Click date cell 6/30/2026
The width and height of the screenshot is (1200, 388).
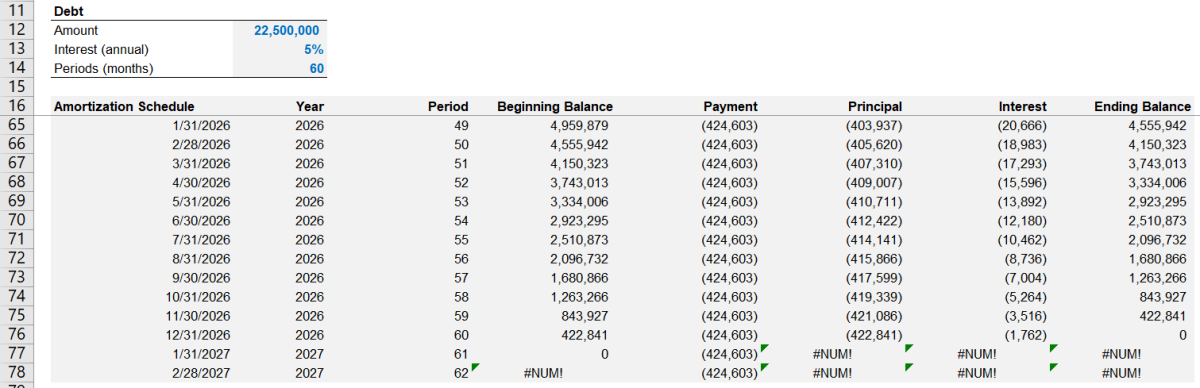201,220
